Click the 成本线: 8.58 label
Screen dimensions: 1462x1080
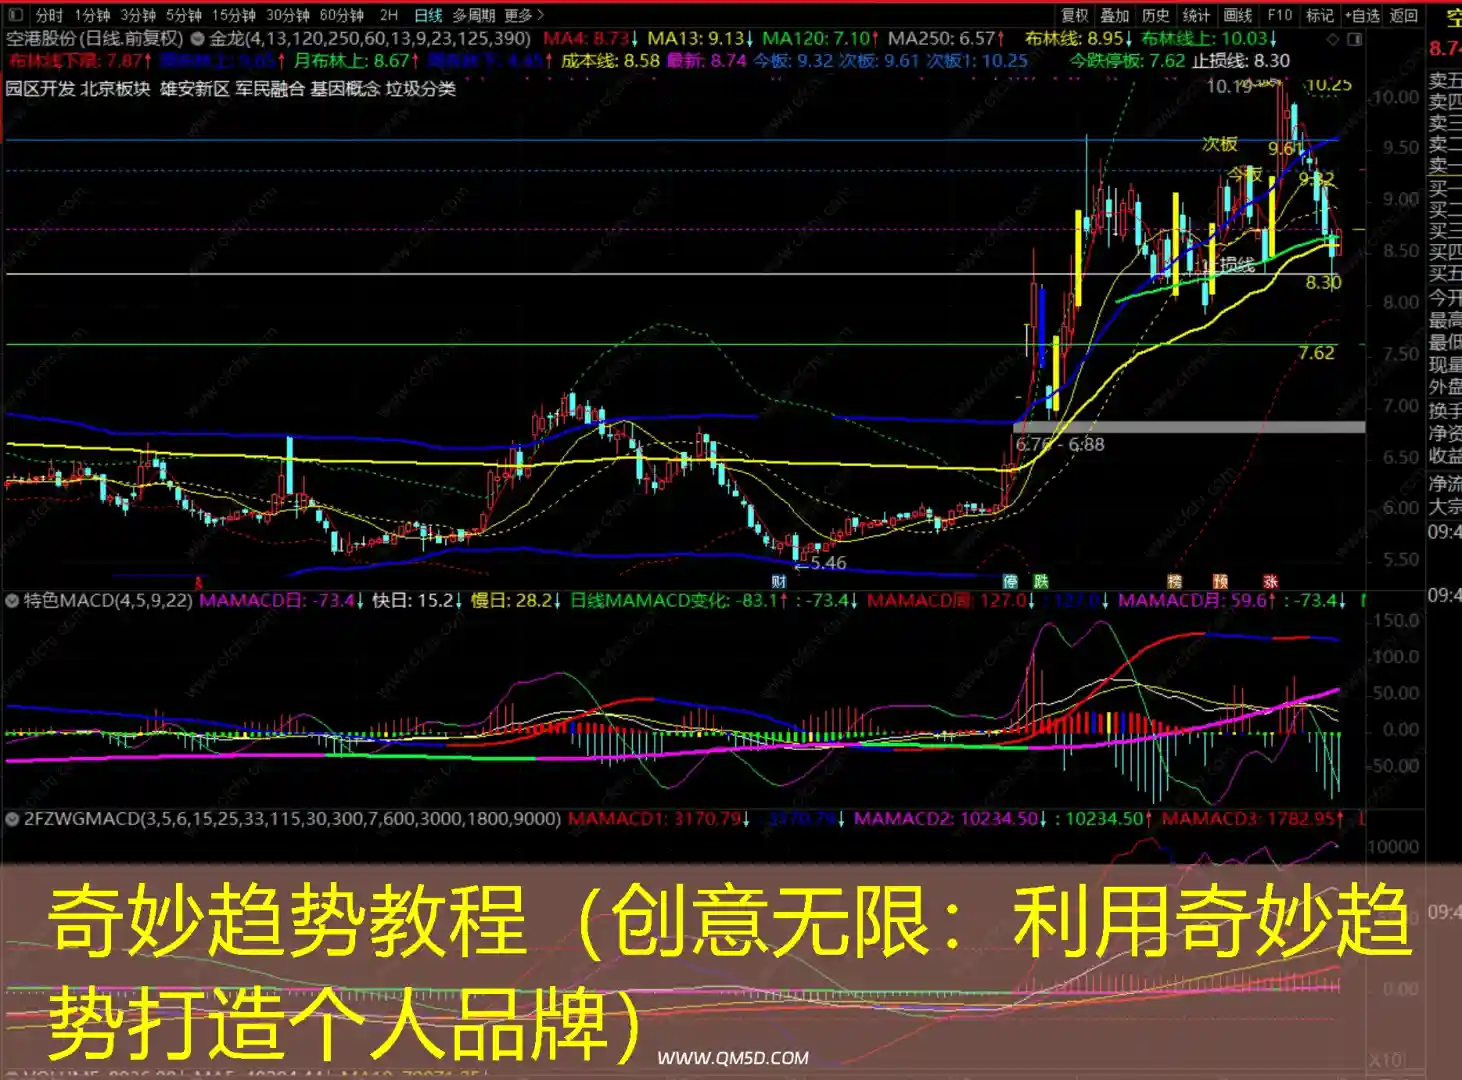click(610, 60)
